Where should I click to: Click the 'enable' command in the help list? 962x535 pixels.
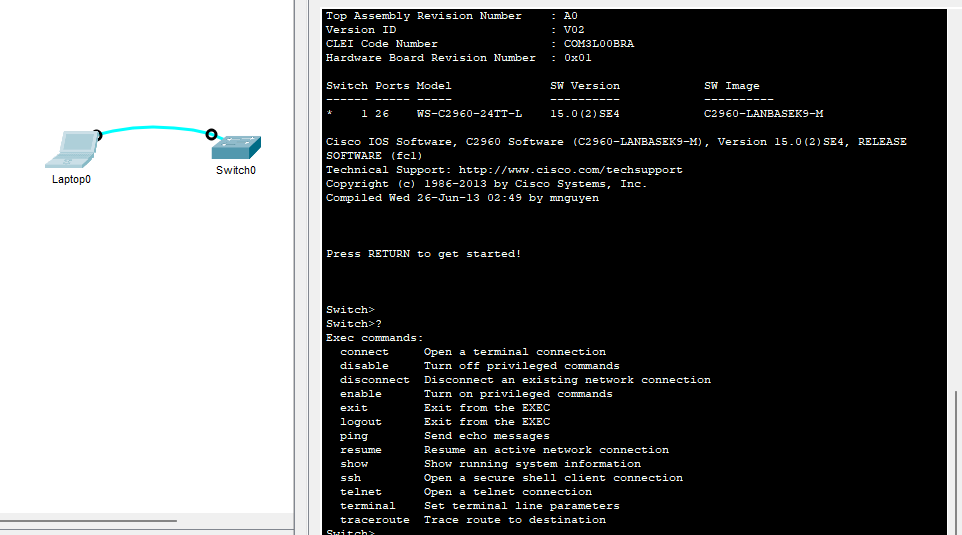coord(361,394)
